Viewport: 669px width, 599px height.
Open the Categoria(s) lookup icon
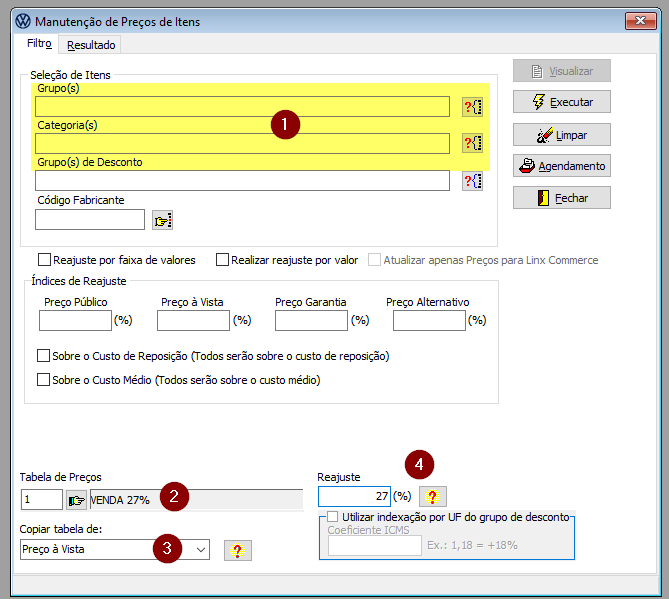coord(472,143)
